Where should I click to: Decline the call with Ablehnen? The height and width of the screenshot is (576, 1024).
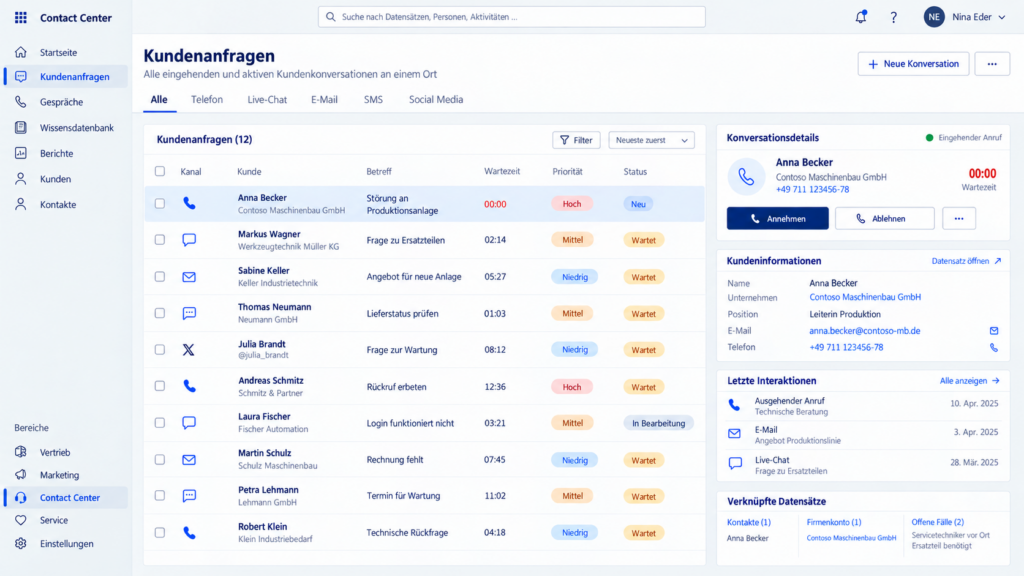[x=884, y=219]
